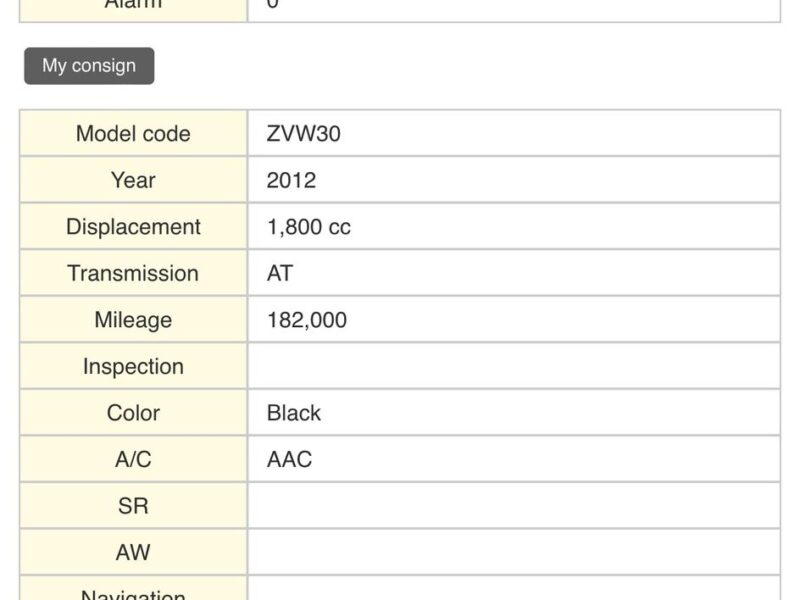Select the AAC value text
Viewport: 800px width, 600px height.
[x=289, y=459]
